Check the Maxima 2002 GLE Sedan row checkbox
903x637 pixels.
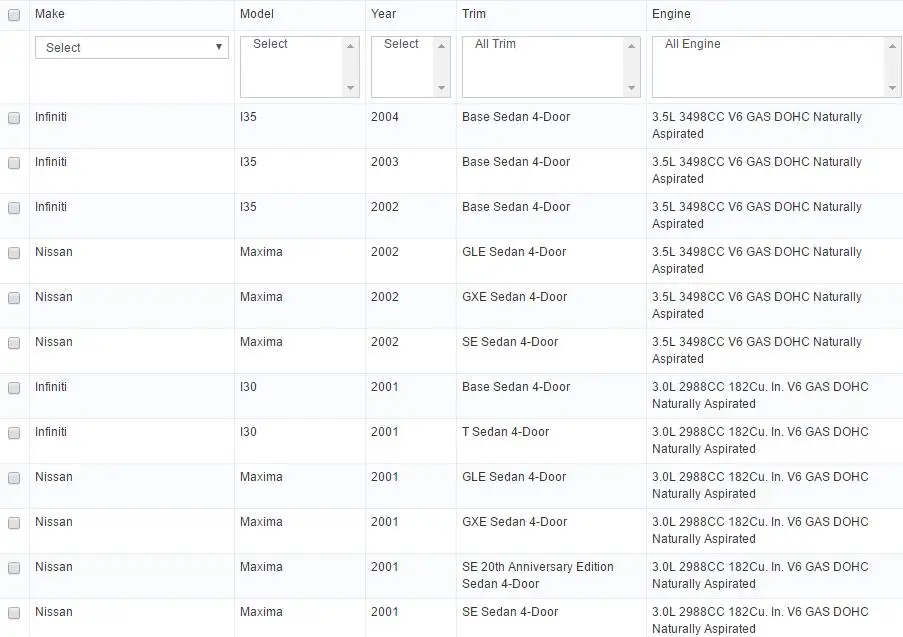[x=14, y=253]
